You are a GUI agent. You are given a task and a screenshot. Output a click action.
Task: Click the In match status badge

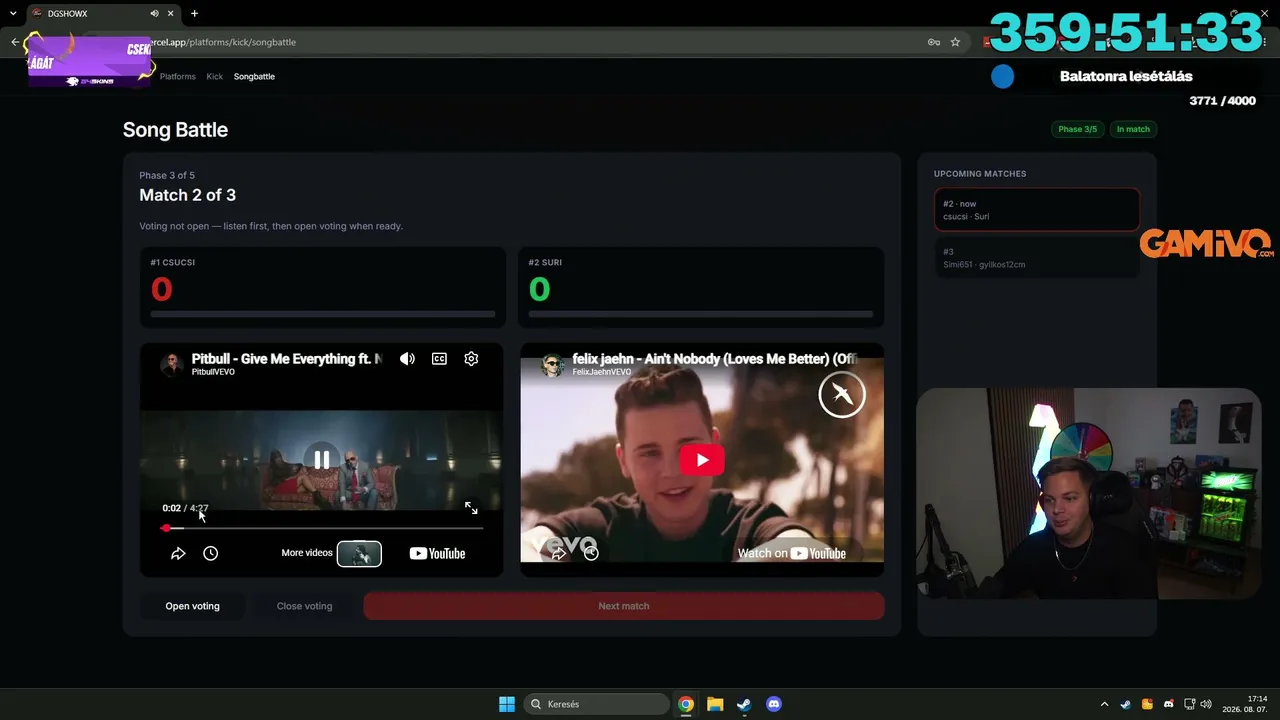tap(1133, 129)
